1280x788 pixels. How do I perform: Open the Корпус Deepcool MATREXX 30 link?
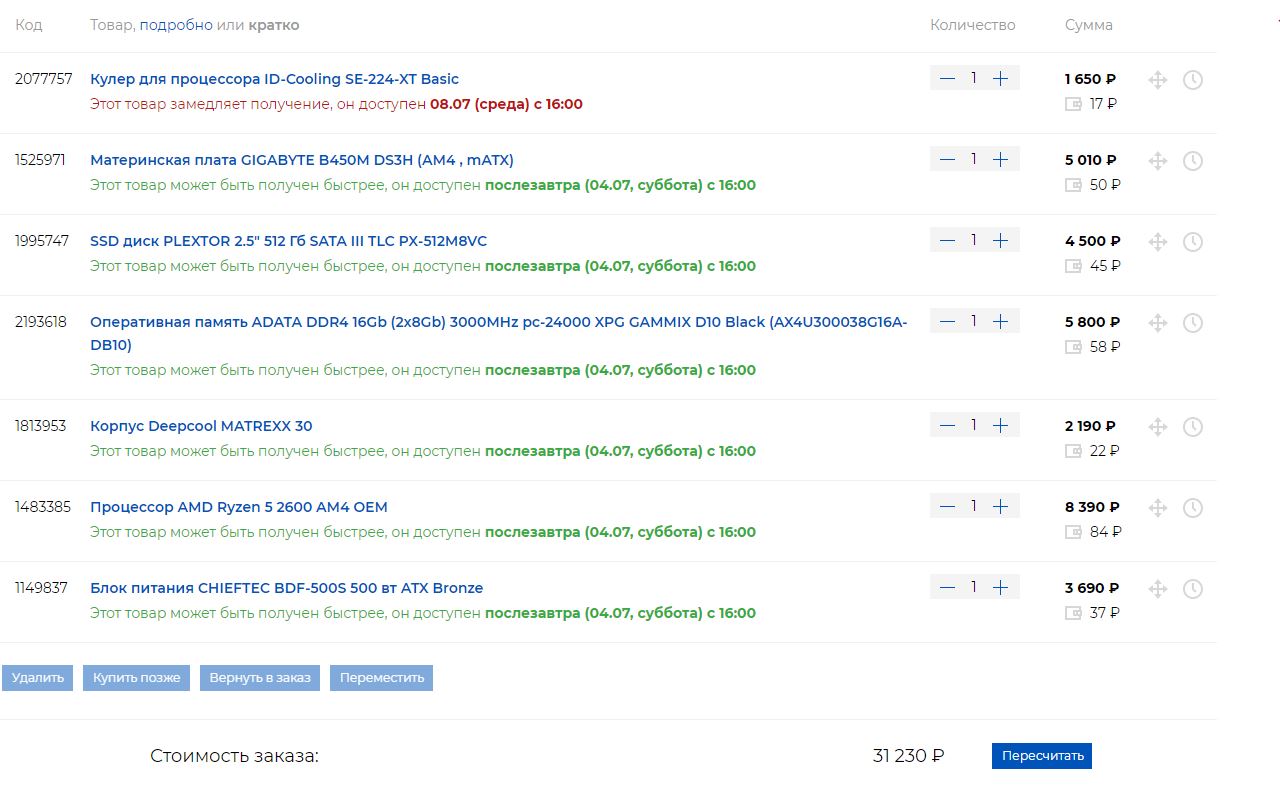[201, 426]
